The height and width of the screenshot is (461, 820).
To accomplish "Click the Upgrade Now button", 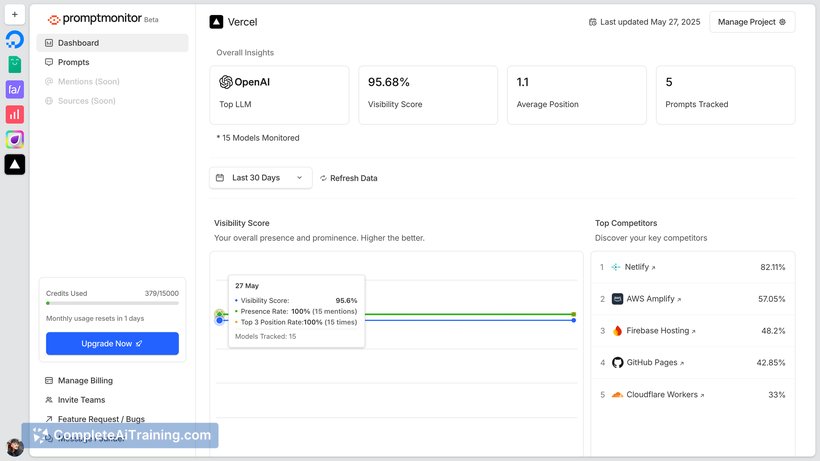I will pyautogui.click(x=112, y=343).
